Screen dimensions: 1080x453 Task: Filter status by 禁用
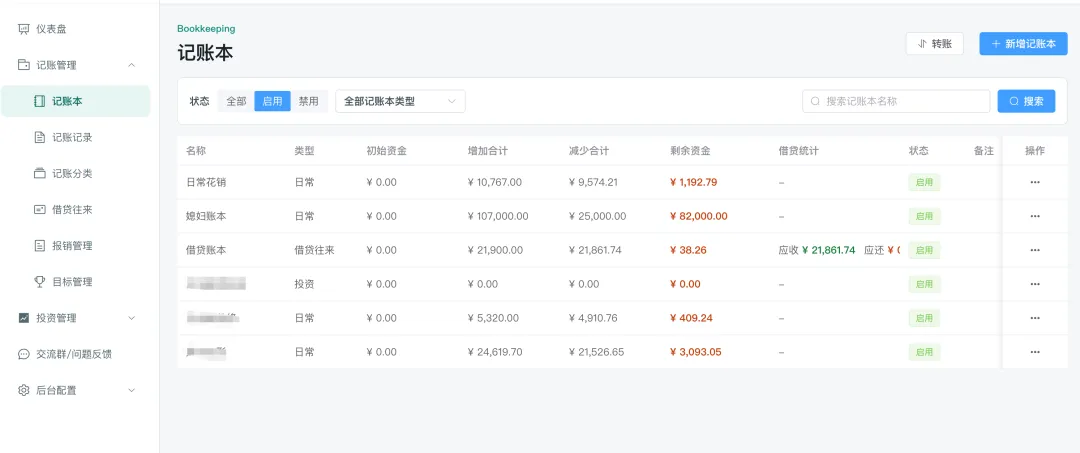point(309,101)
